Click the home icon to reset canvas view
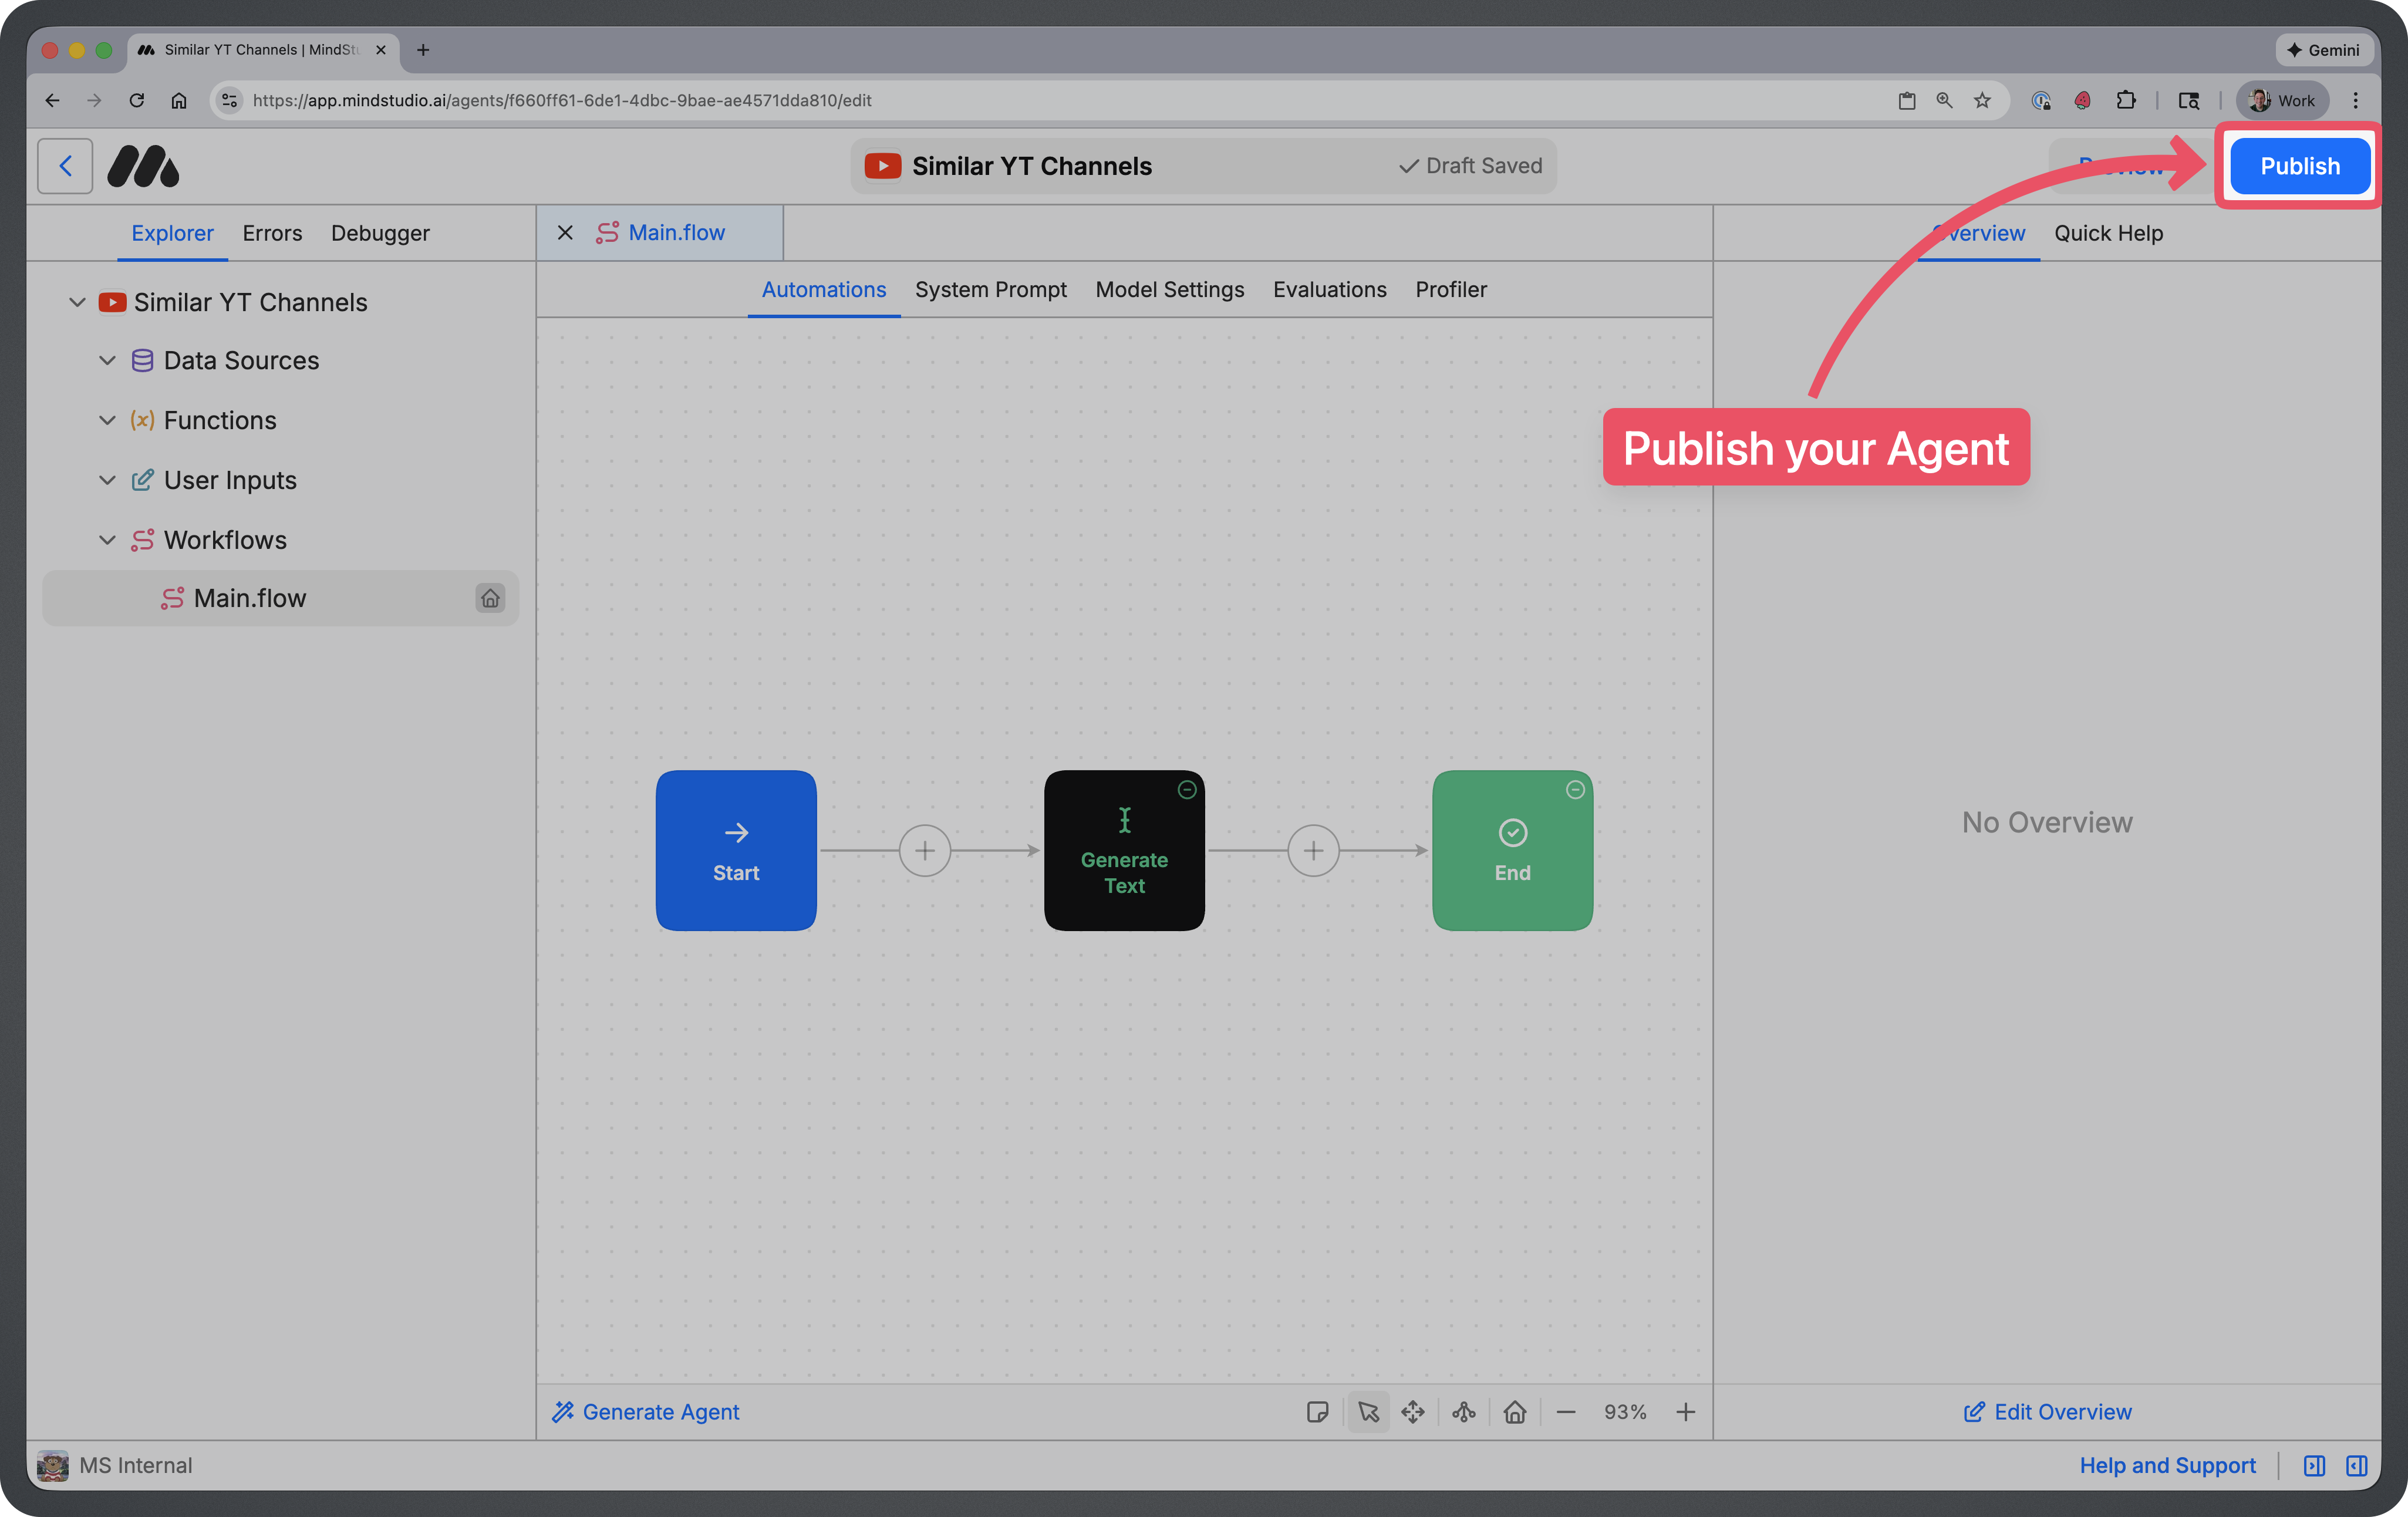The width and height of the screenshot is (2408, 1517). [1515, 1412]
